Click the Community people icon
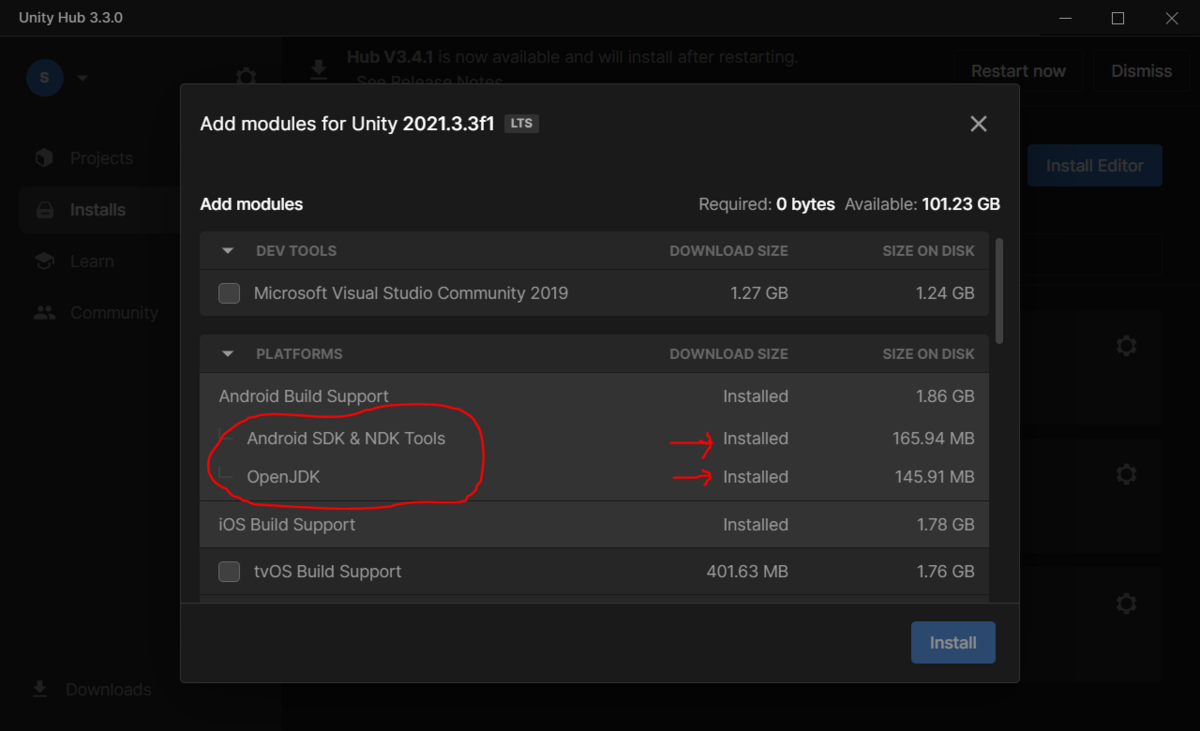The height and width of the screenshot is (731, 1200). tap(44, 313)
